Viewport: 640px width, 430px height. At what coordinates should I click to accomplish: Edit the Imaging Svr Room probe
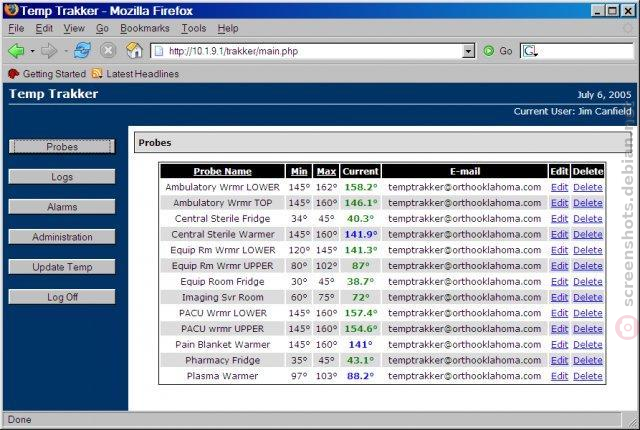point(559,297)
